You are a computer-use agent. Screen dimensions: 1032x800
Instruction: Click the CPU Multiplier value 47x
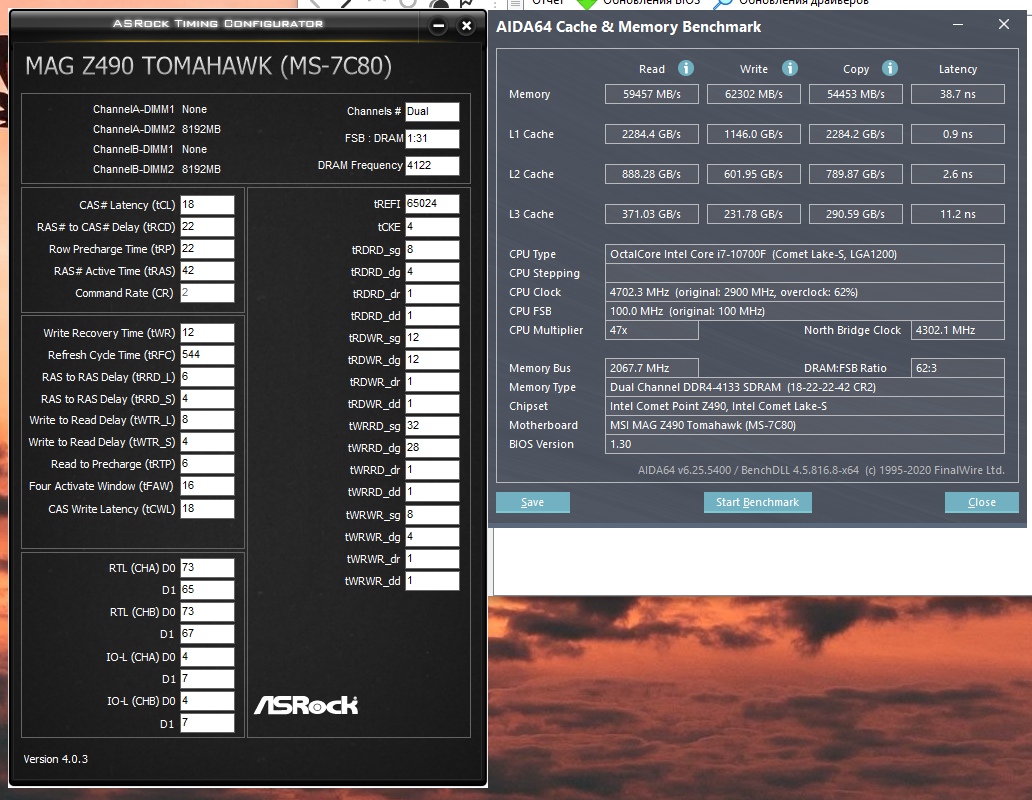point(652,330)
